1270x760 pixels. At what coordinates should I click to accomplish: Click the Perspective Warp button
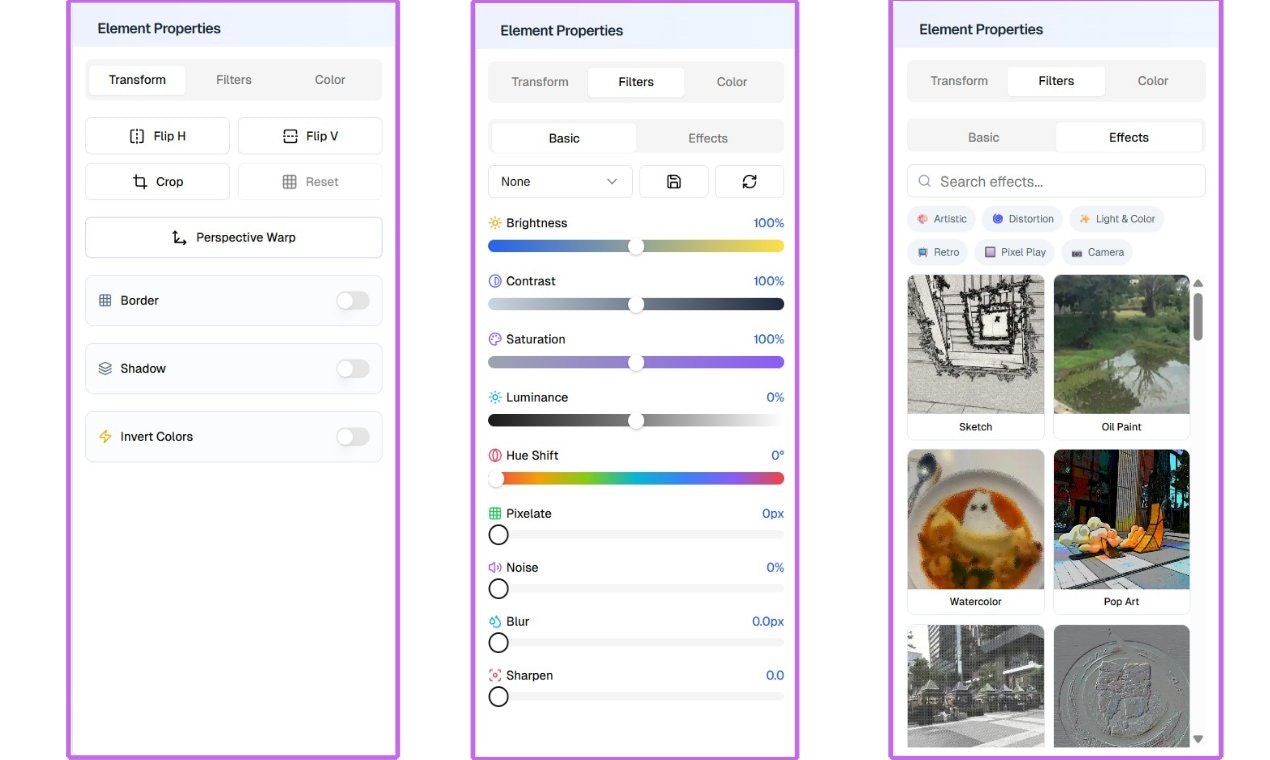232,237
